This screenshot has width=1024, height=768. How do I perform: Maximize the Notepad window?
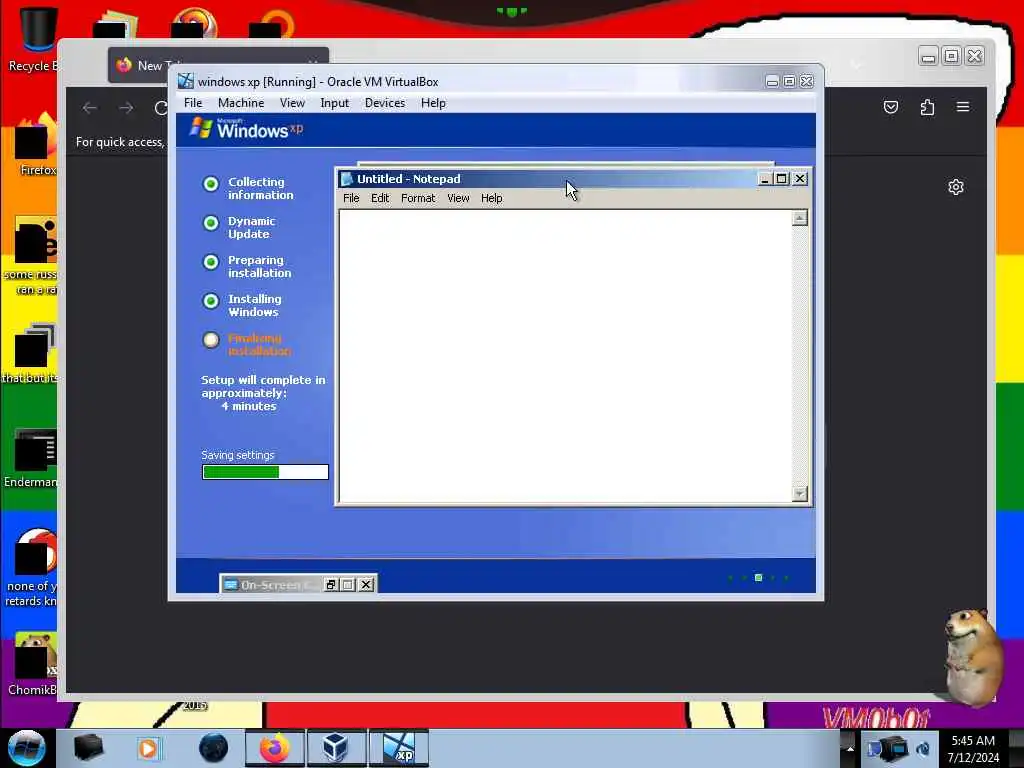781,179
